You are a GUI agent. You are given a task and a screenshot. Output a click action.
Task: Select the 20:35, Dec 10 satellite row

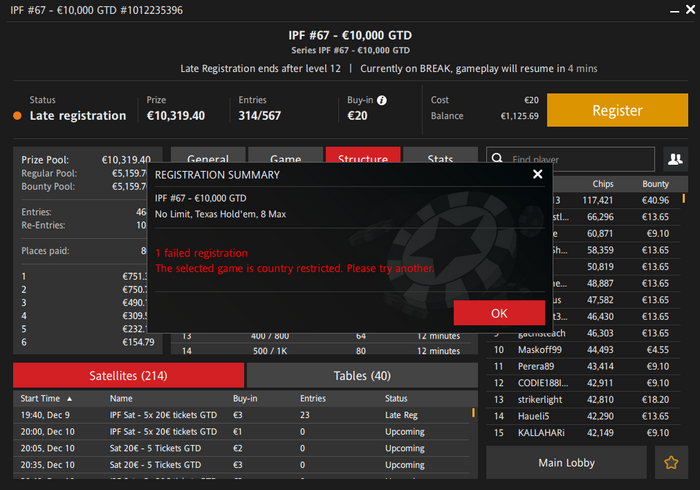click(241, 465)
